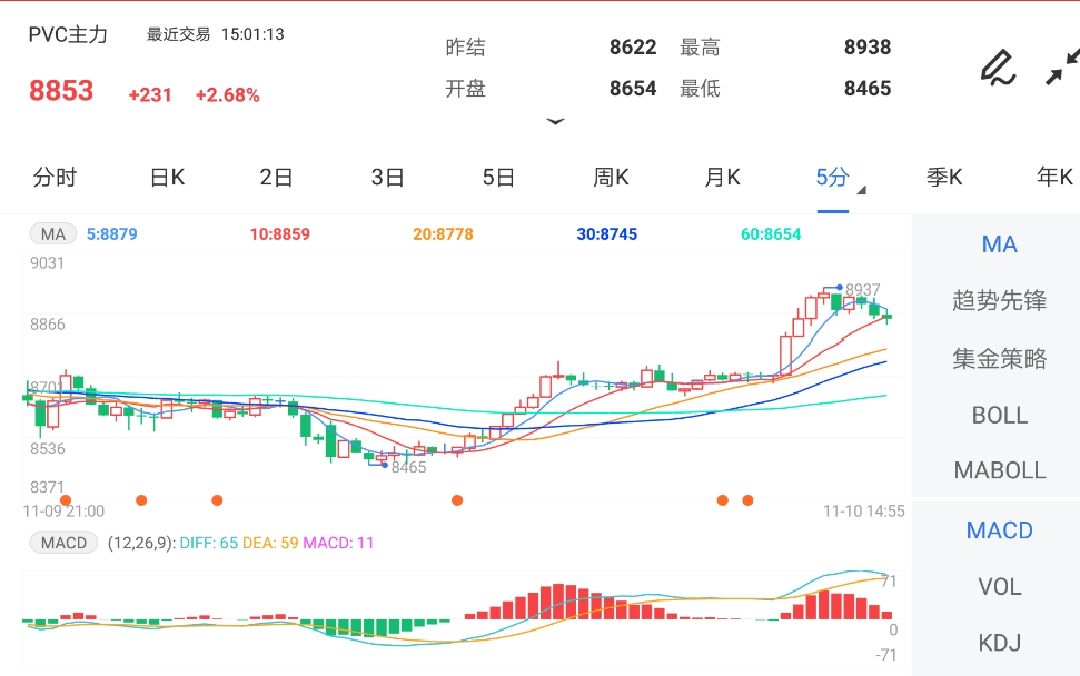Viewport: 1080px width, 676px height.
Task: Select the 2日 chart tab
Action: click(276, 178)
